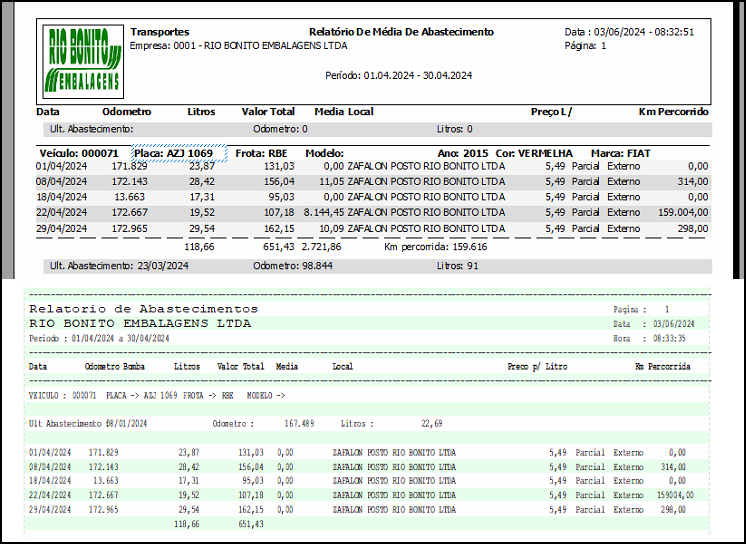Click the 'Frota: RBE' label
Viewport: 746px width, 544px height.
(x=261, y=153)
